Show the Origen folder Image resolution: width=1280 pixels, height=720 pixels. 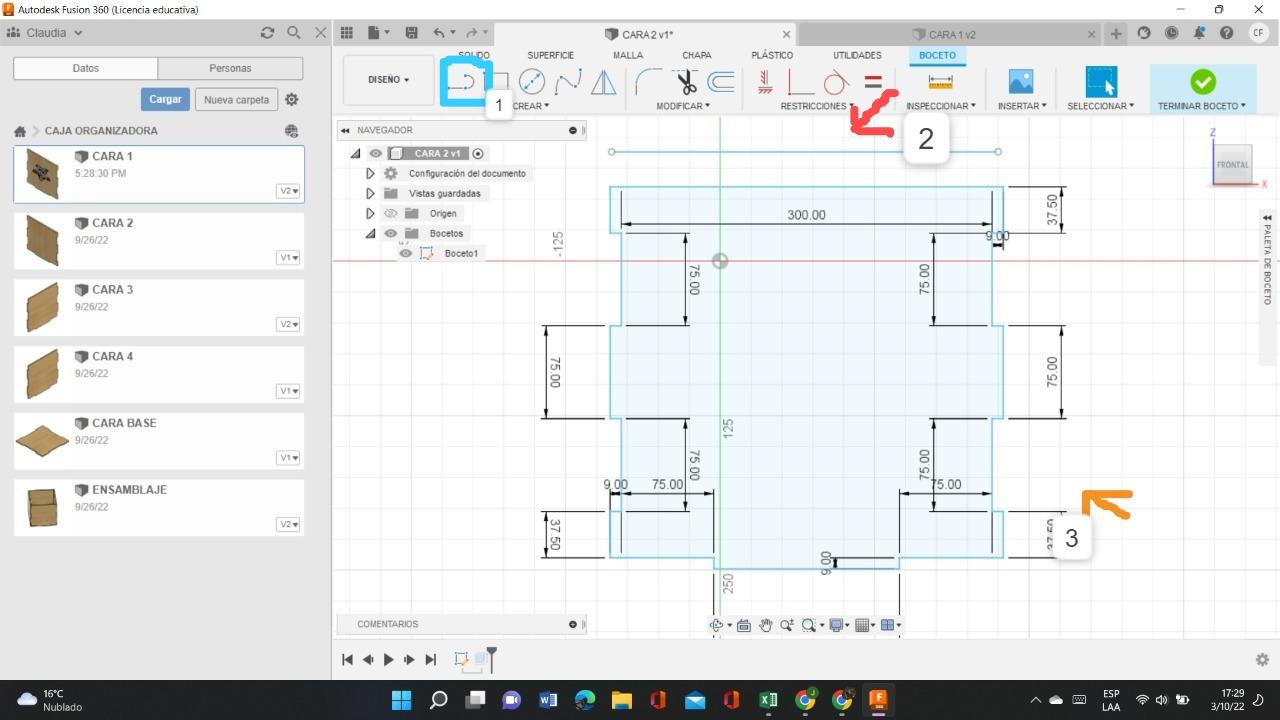(x=391, y=213)
